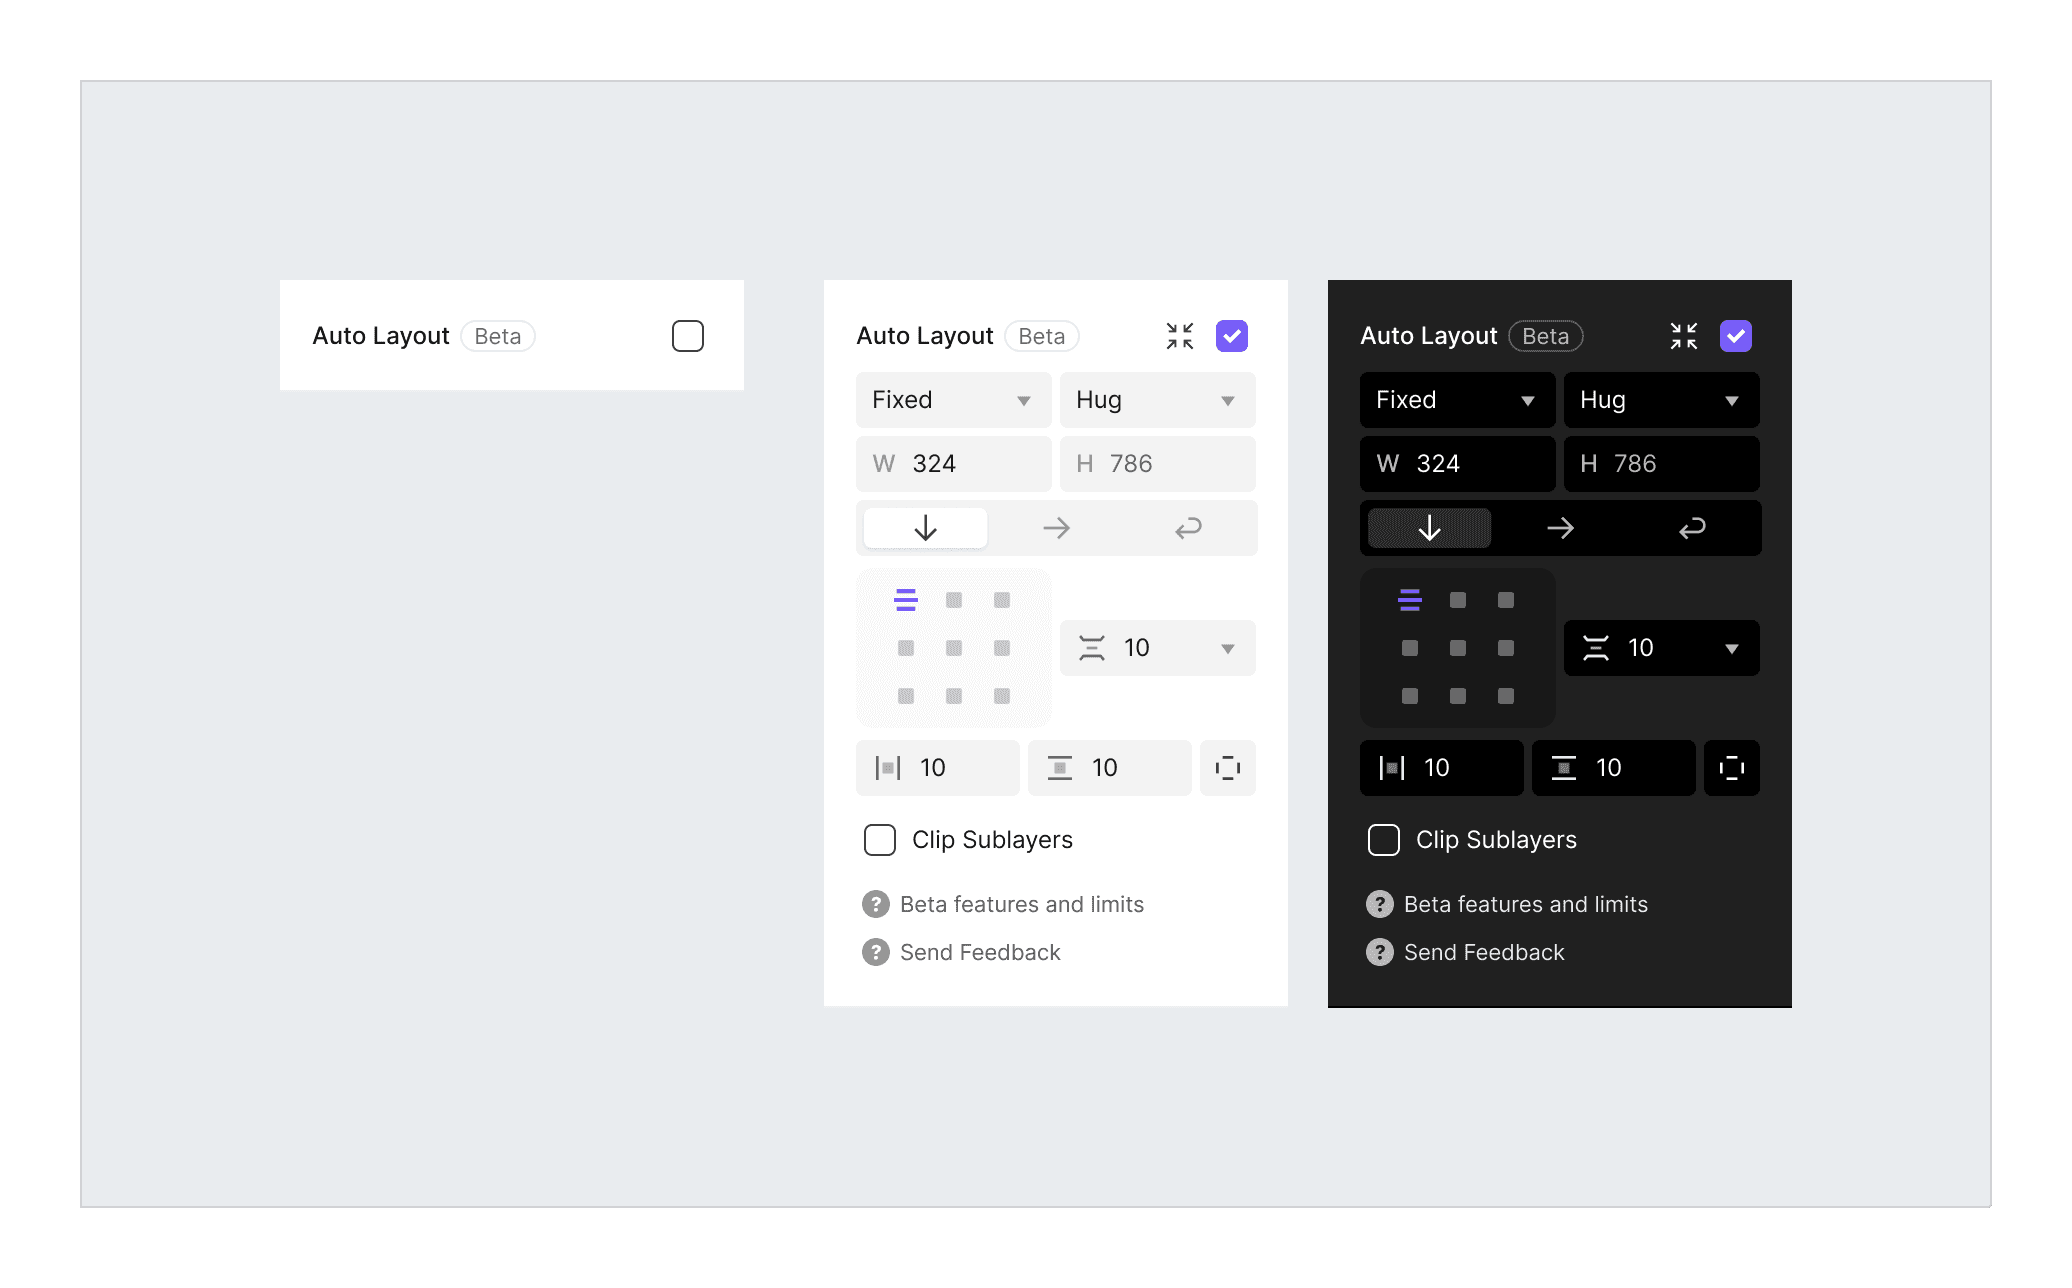Click individual padding icon in dark panel
2072x1288 pixels.
point(1732,768)
